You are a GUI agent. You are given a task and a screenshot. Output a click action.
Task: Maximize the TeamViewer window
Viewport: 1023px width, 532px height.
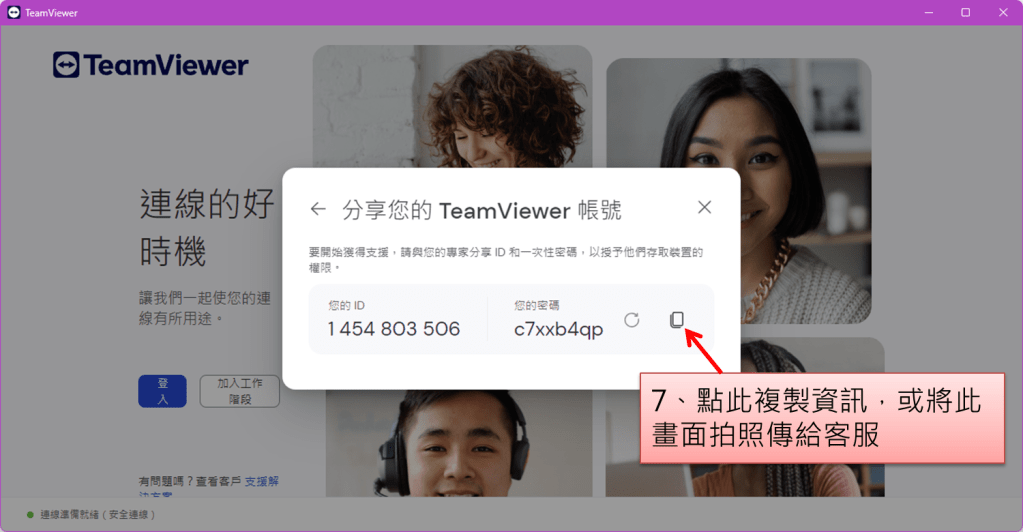pyautogui.click(x=965, y=13)
